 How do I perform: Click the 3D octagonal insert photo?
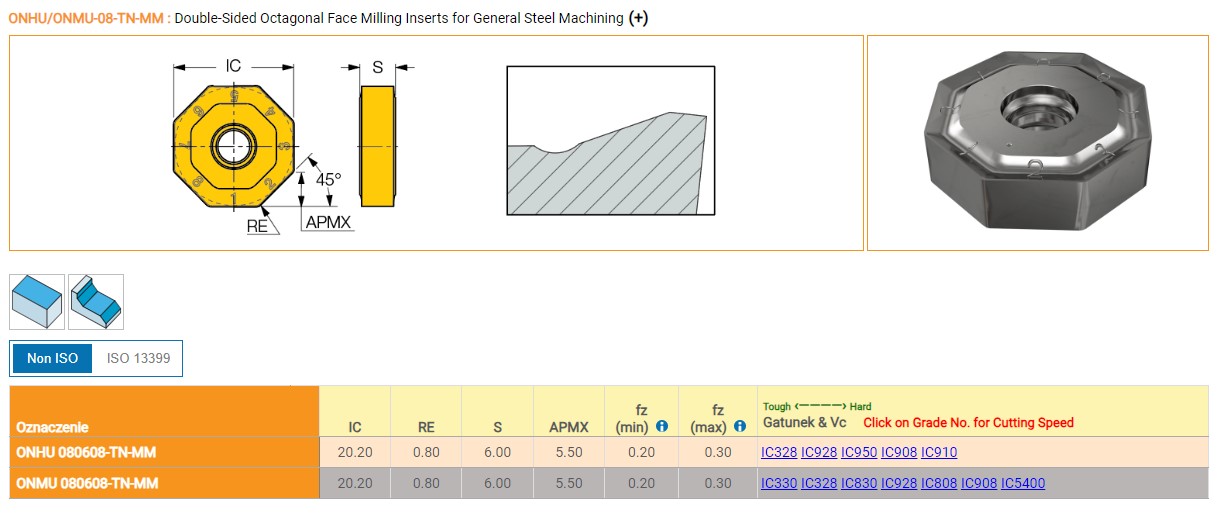click(x=1039, y=143)
